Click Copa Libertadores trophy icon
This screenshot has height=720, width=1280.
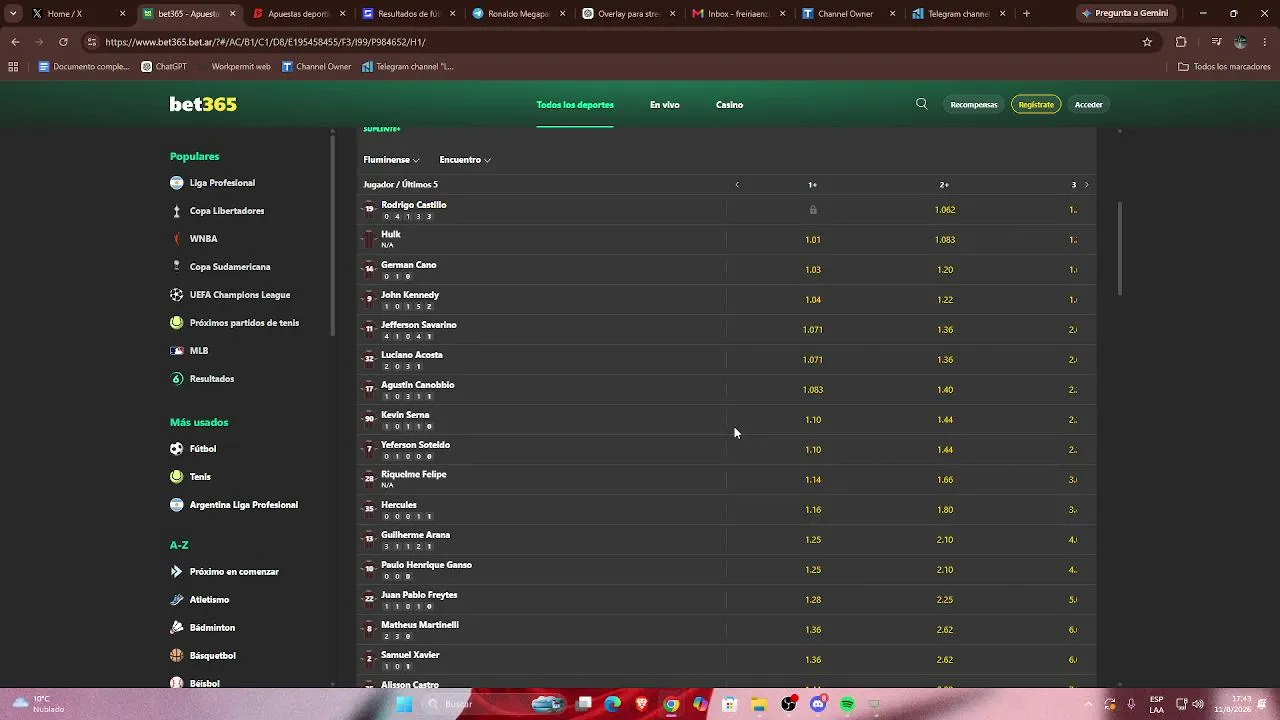pos(177,211)
